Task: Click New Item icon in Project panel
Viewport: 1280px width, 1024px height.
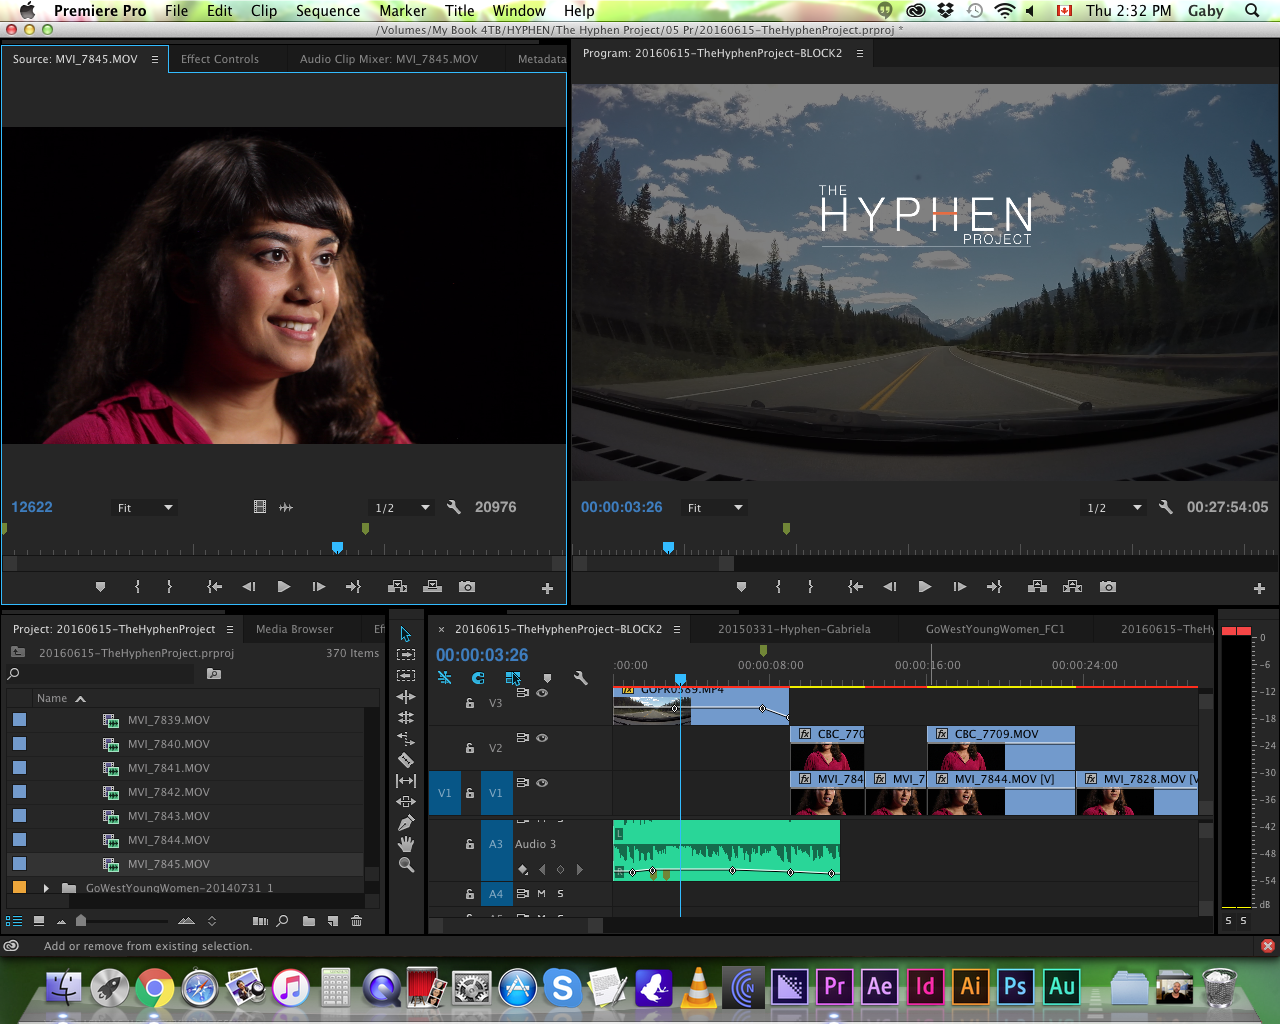Action: click(332, 921)
